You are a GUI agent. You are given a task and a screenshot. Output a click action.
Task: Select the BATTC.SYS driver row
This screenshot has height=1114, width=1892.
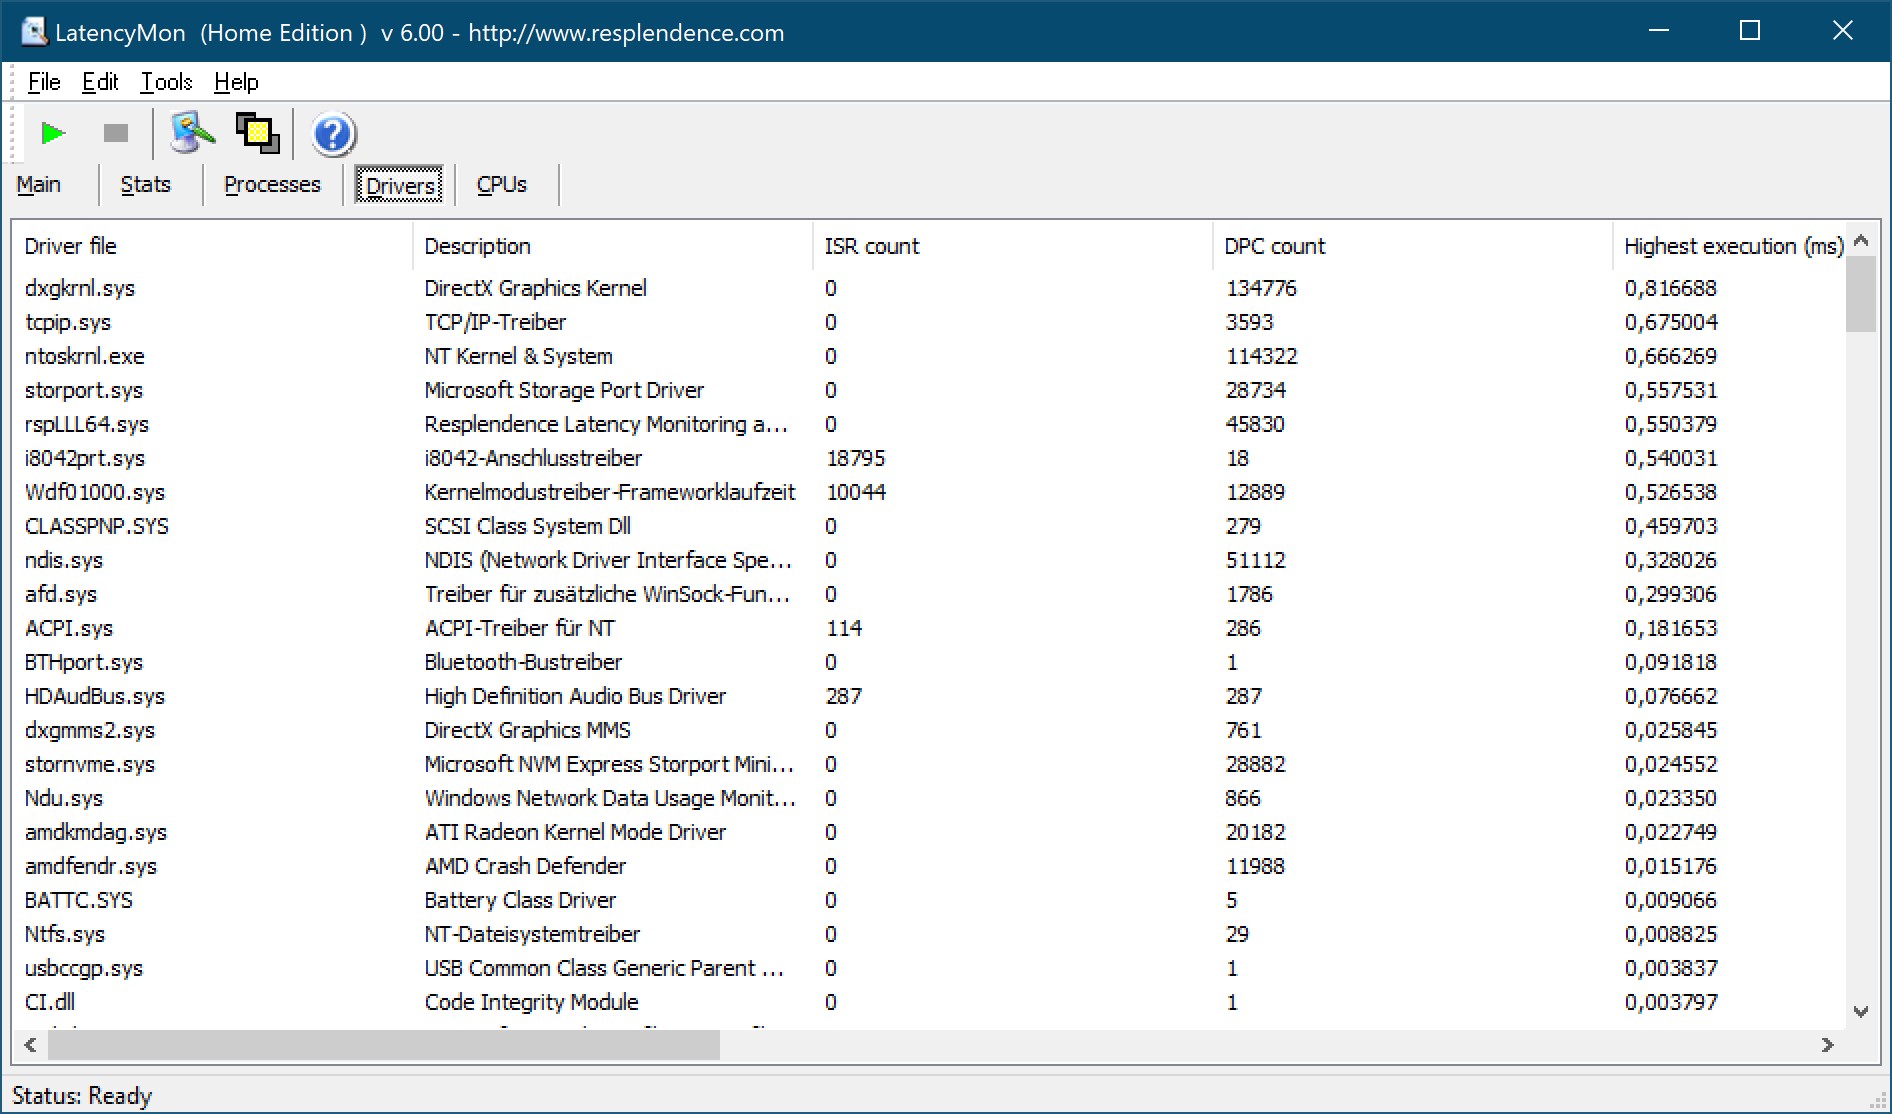pos(929,900)
